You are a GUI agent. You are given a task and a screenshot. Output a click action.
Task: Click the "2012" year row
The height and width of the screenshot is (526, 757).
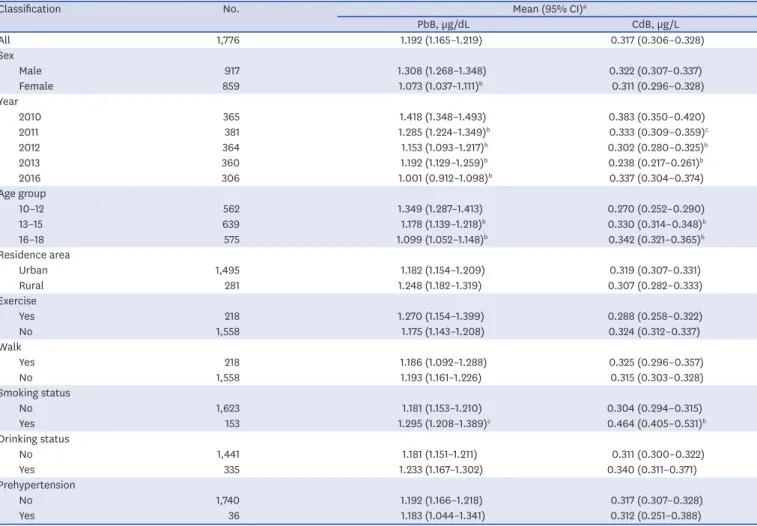(29, 148)
